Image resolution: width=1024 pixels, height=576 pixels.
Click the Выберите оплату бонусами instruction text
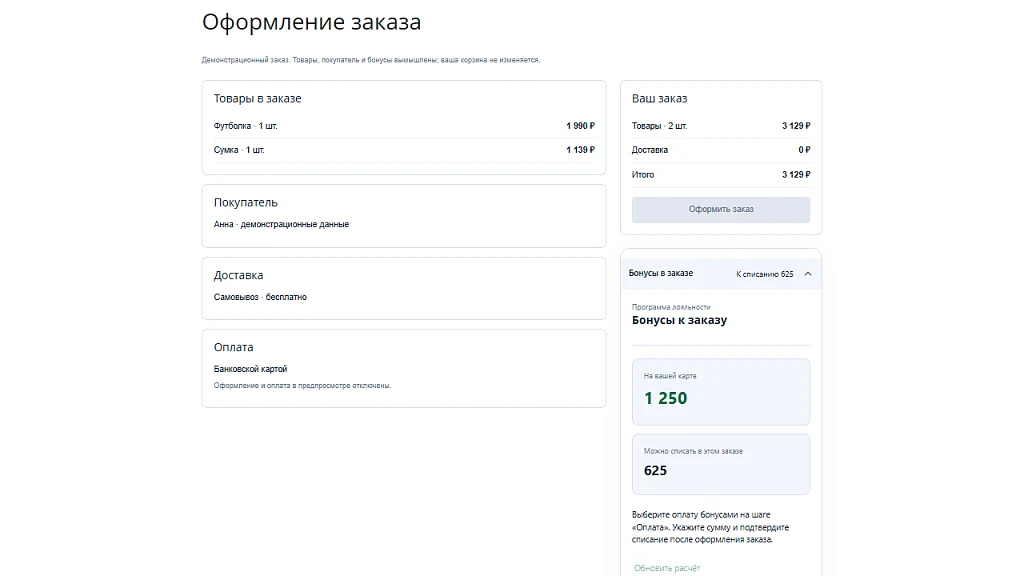tap(710, 527)
